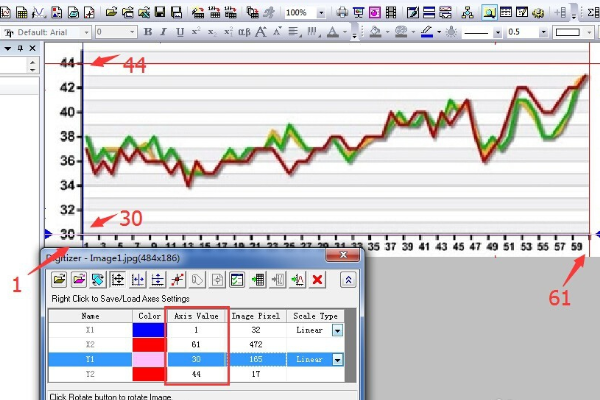
Task: Toggle underline text formatting
Action: click(x=180, y=32)
